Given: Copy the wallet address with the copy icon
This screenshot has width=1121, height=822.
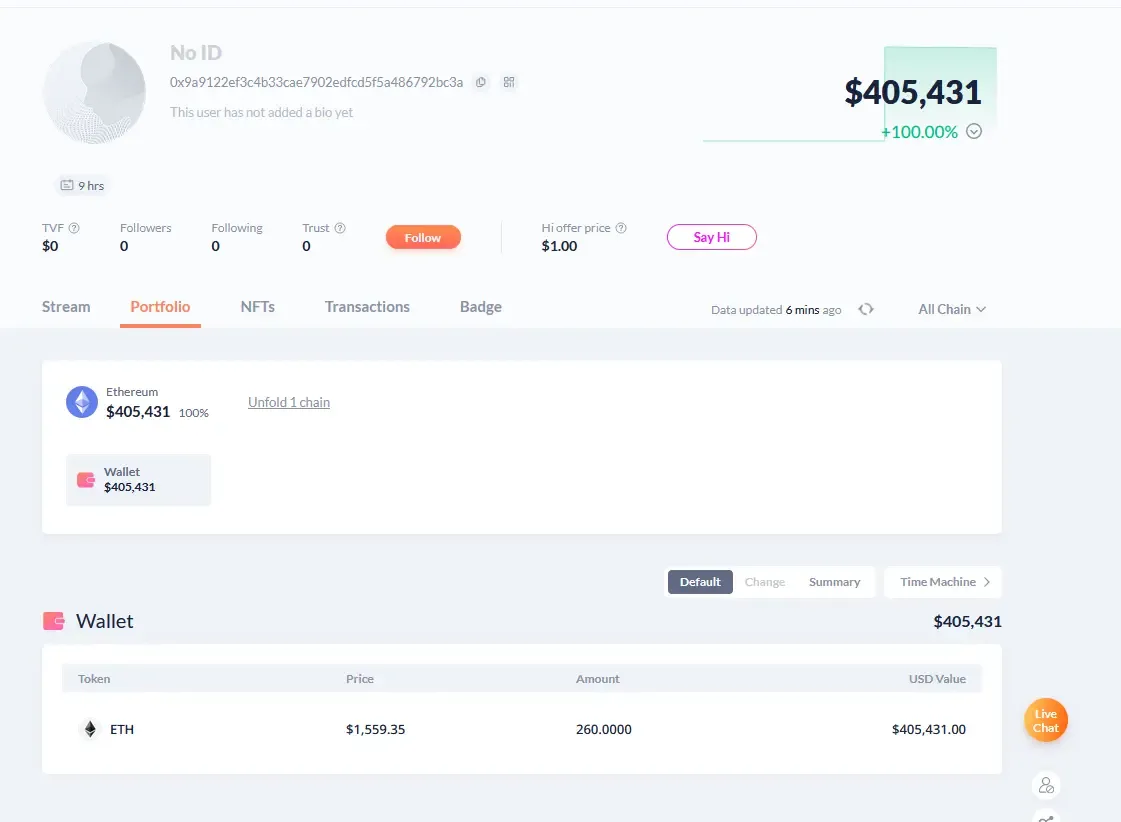Looking at the screenshot, I should 481,82.
